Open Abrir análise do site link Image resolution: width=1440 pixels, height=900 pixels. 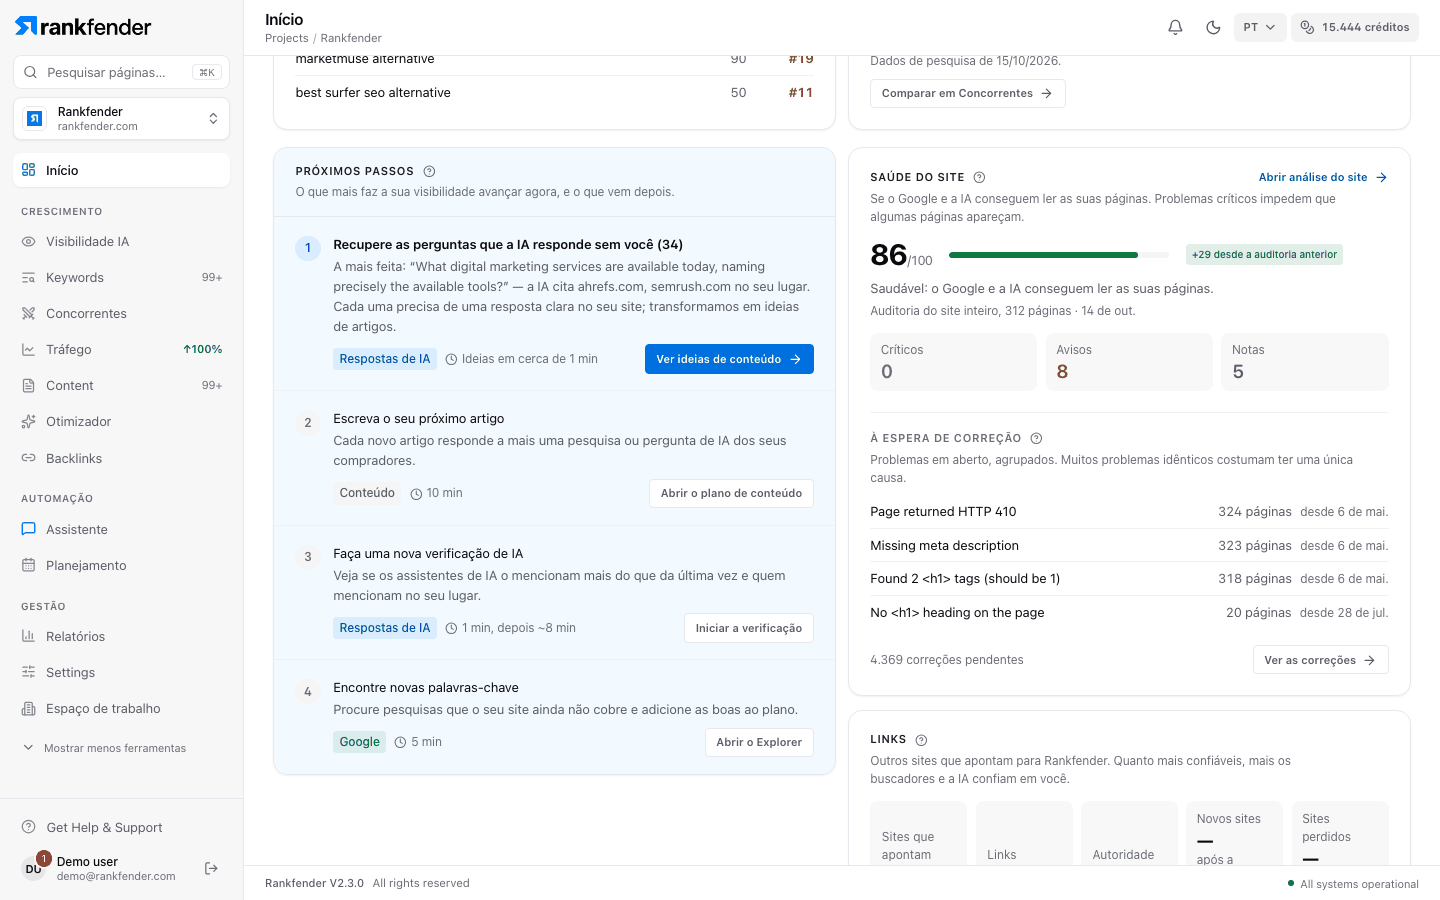click(1323, 177)
